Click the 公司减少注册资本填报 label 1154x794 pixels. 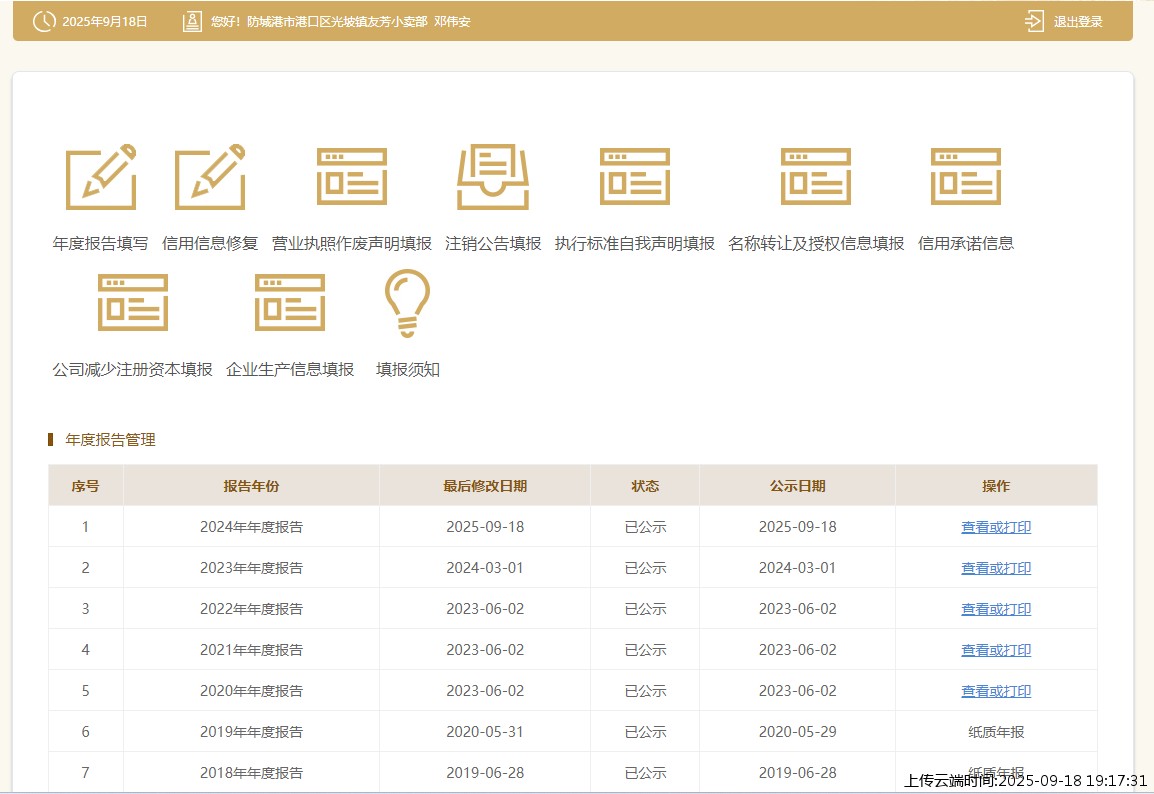click(132, 369)
